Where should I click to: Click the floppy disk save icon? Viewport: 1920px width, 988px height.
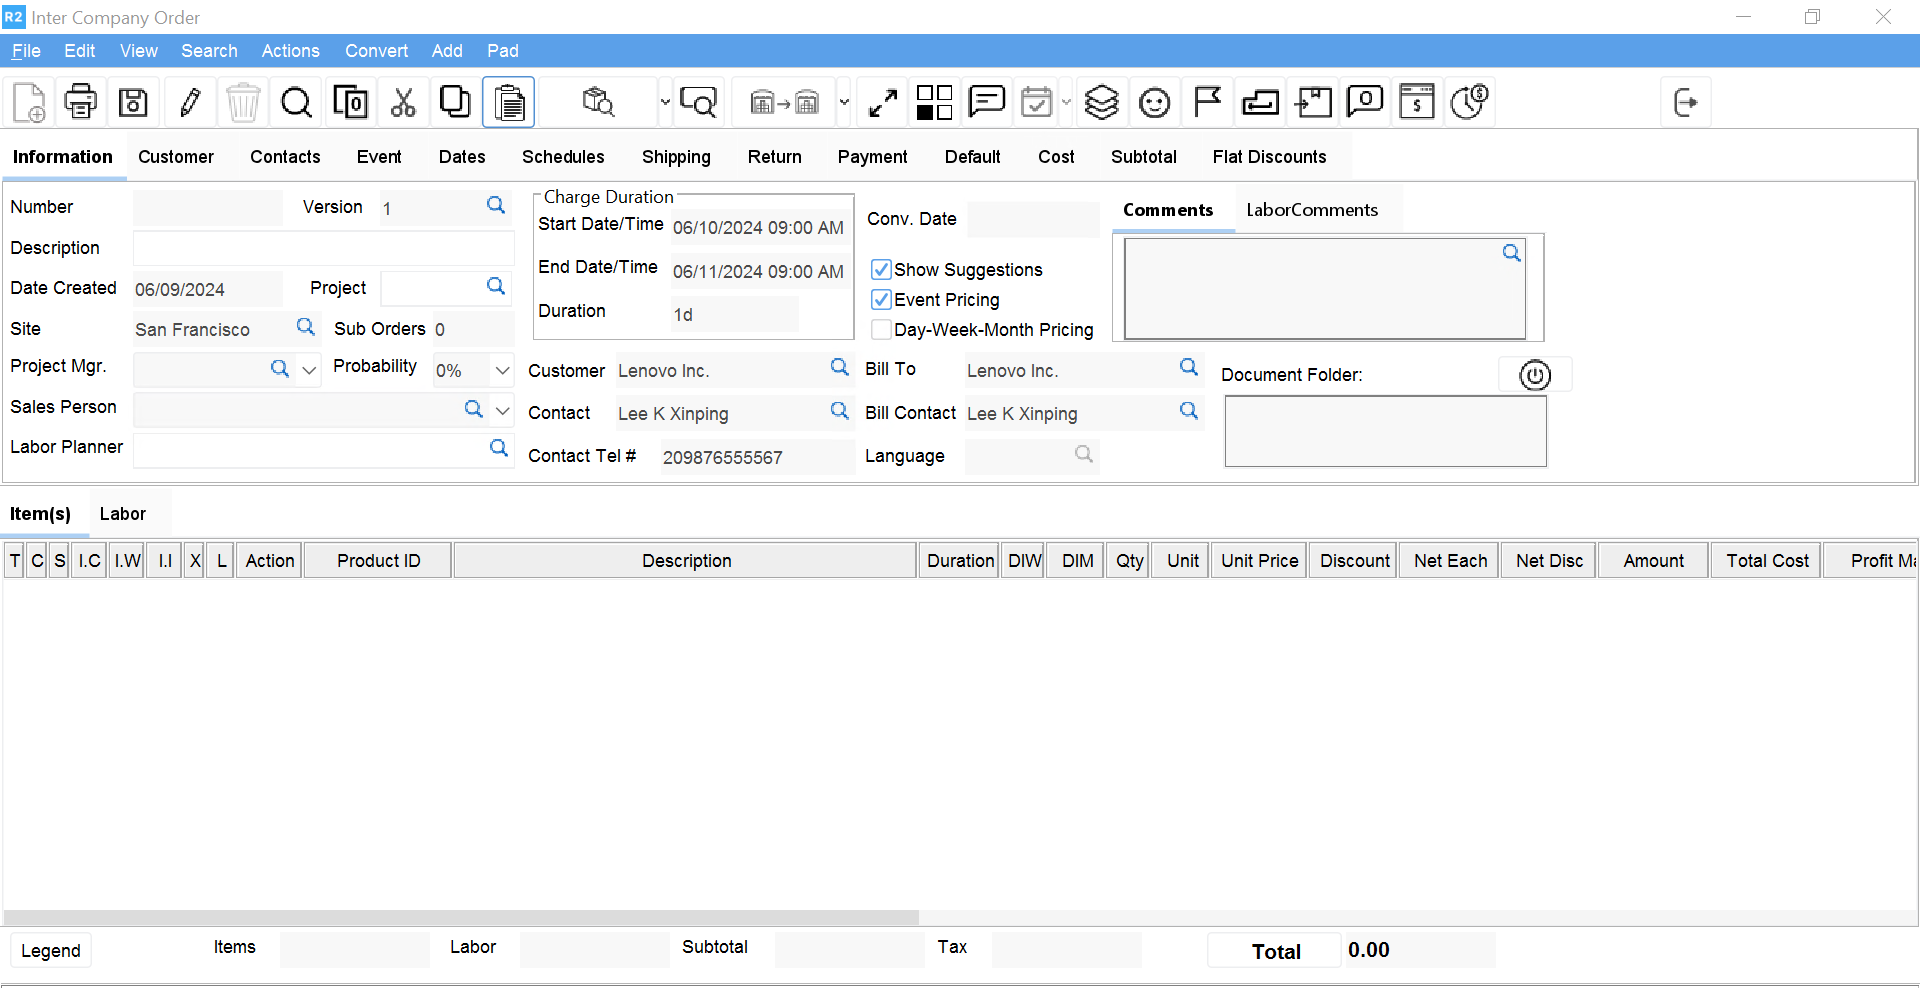[133, 102]
